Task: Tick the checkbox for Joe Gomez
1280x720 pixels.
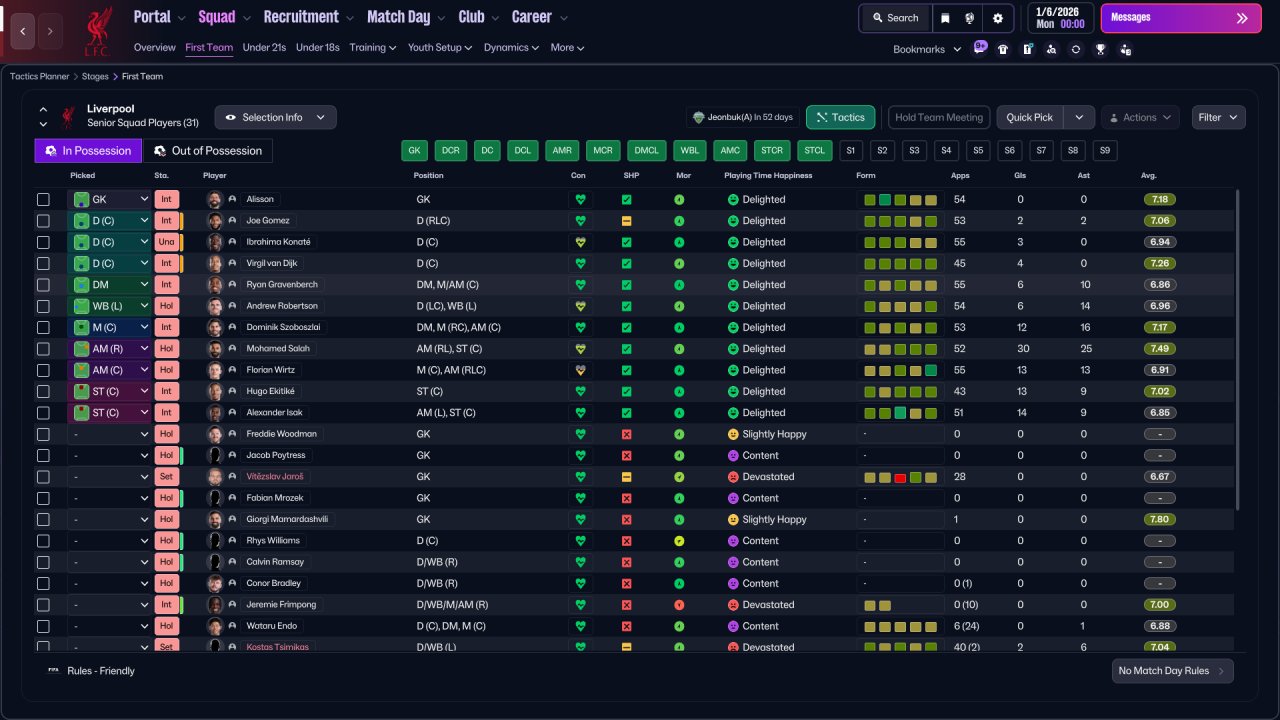Action: coord(43,221)
